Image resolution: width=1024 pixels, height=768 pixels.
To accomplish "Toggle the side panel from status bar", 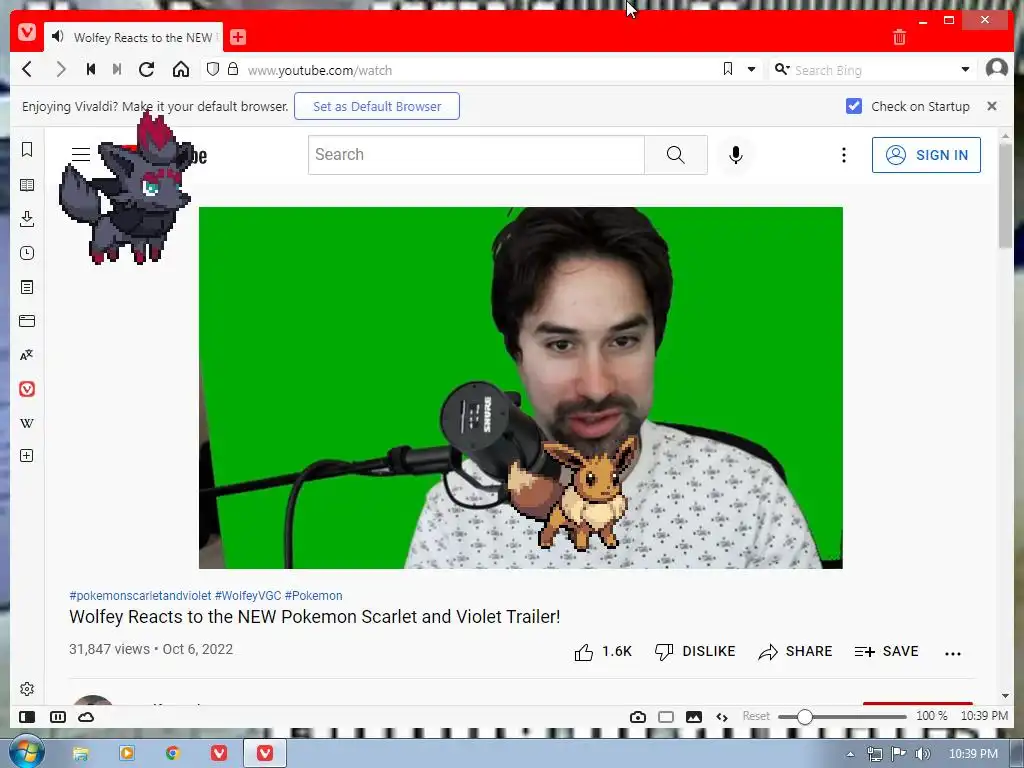I will (27, 717).
